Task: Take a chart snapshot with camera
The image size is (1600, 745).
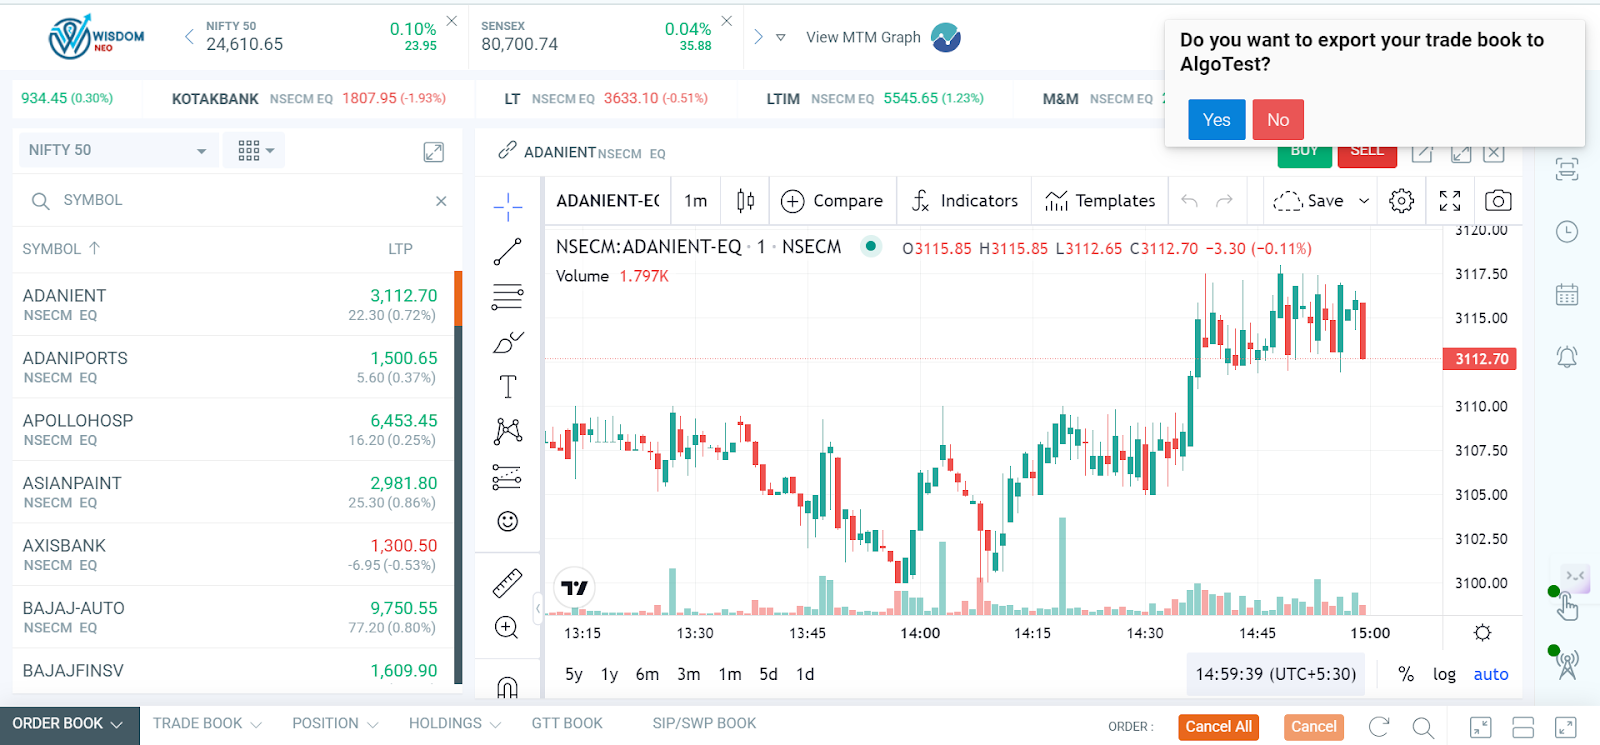Action: coord(1498,201)
